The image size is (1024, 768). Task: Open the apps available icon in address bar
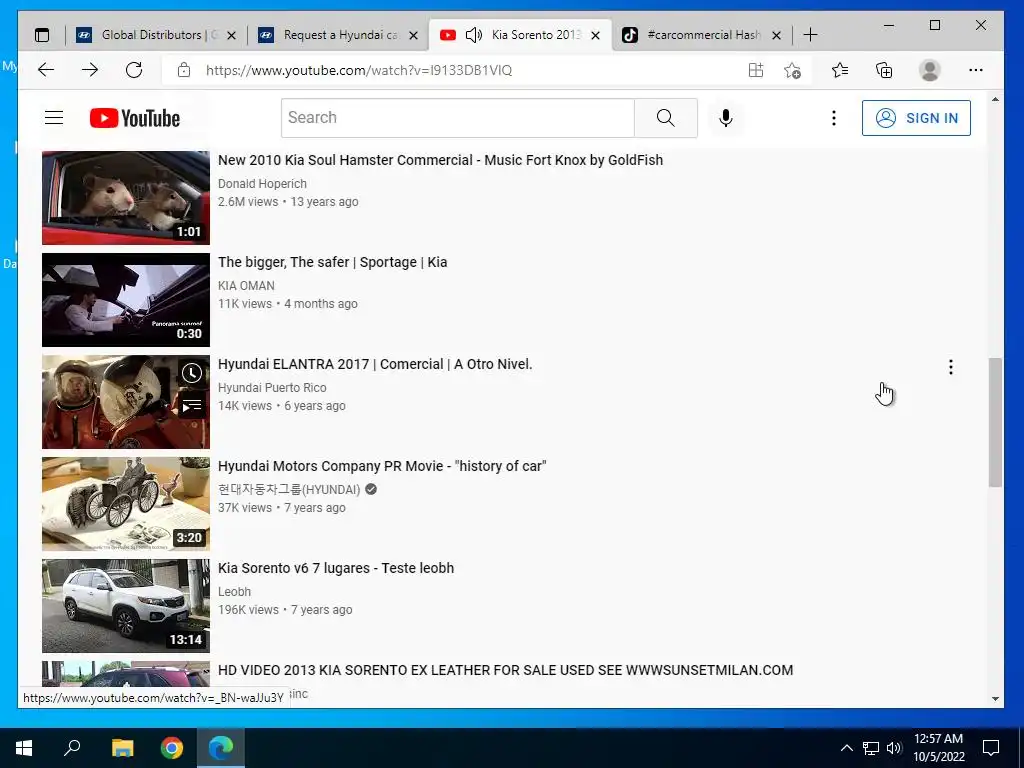[x=756, y=70]
